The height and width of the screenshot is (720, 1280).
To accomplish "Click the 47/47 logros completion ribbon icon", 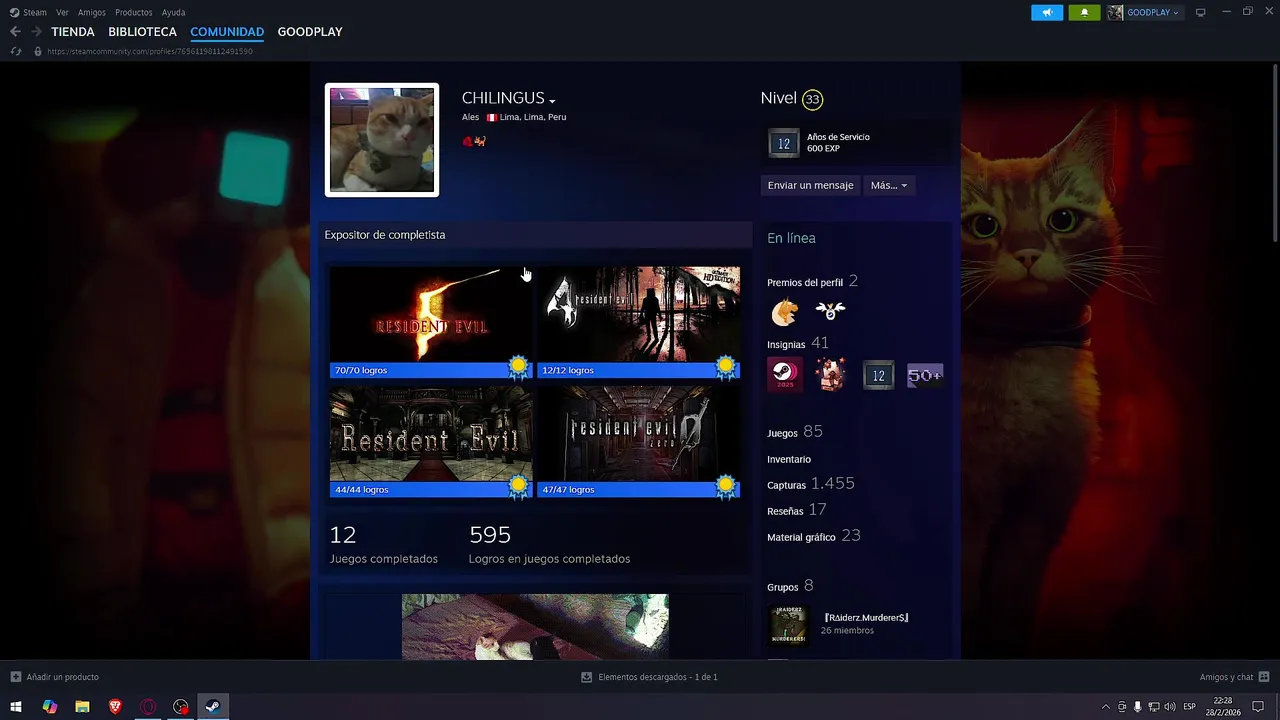I will click(726, 487).
